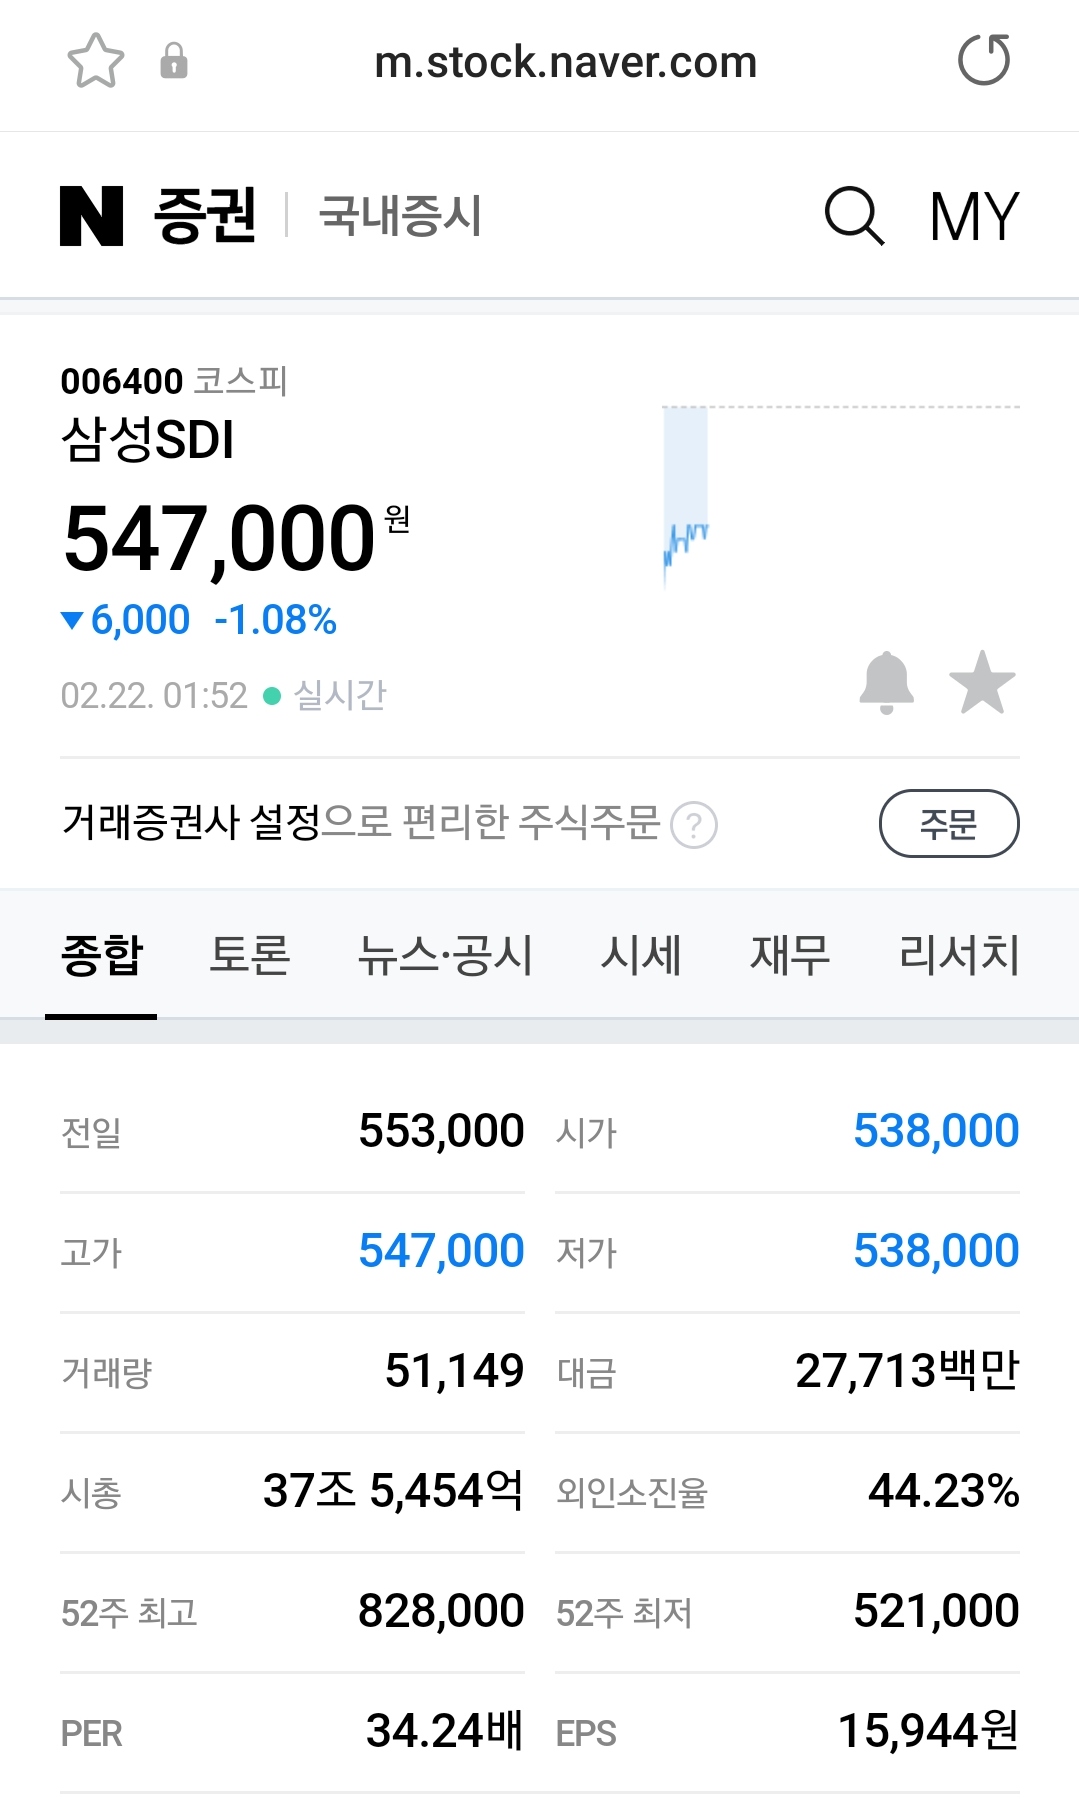The width and height of the screenshot is (1079, 1811).
Task: Tap the lock security icon
Action: tap(174, 61)
